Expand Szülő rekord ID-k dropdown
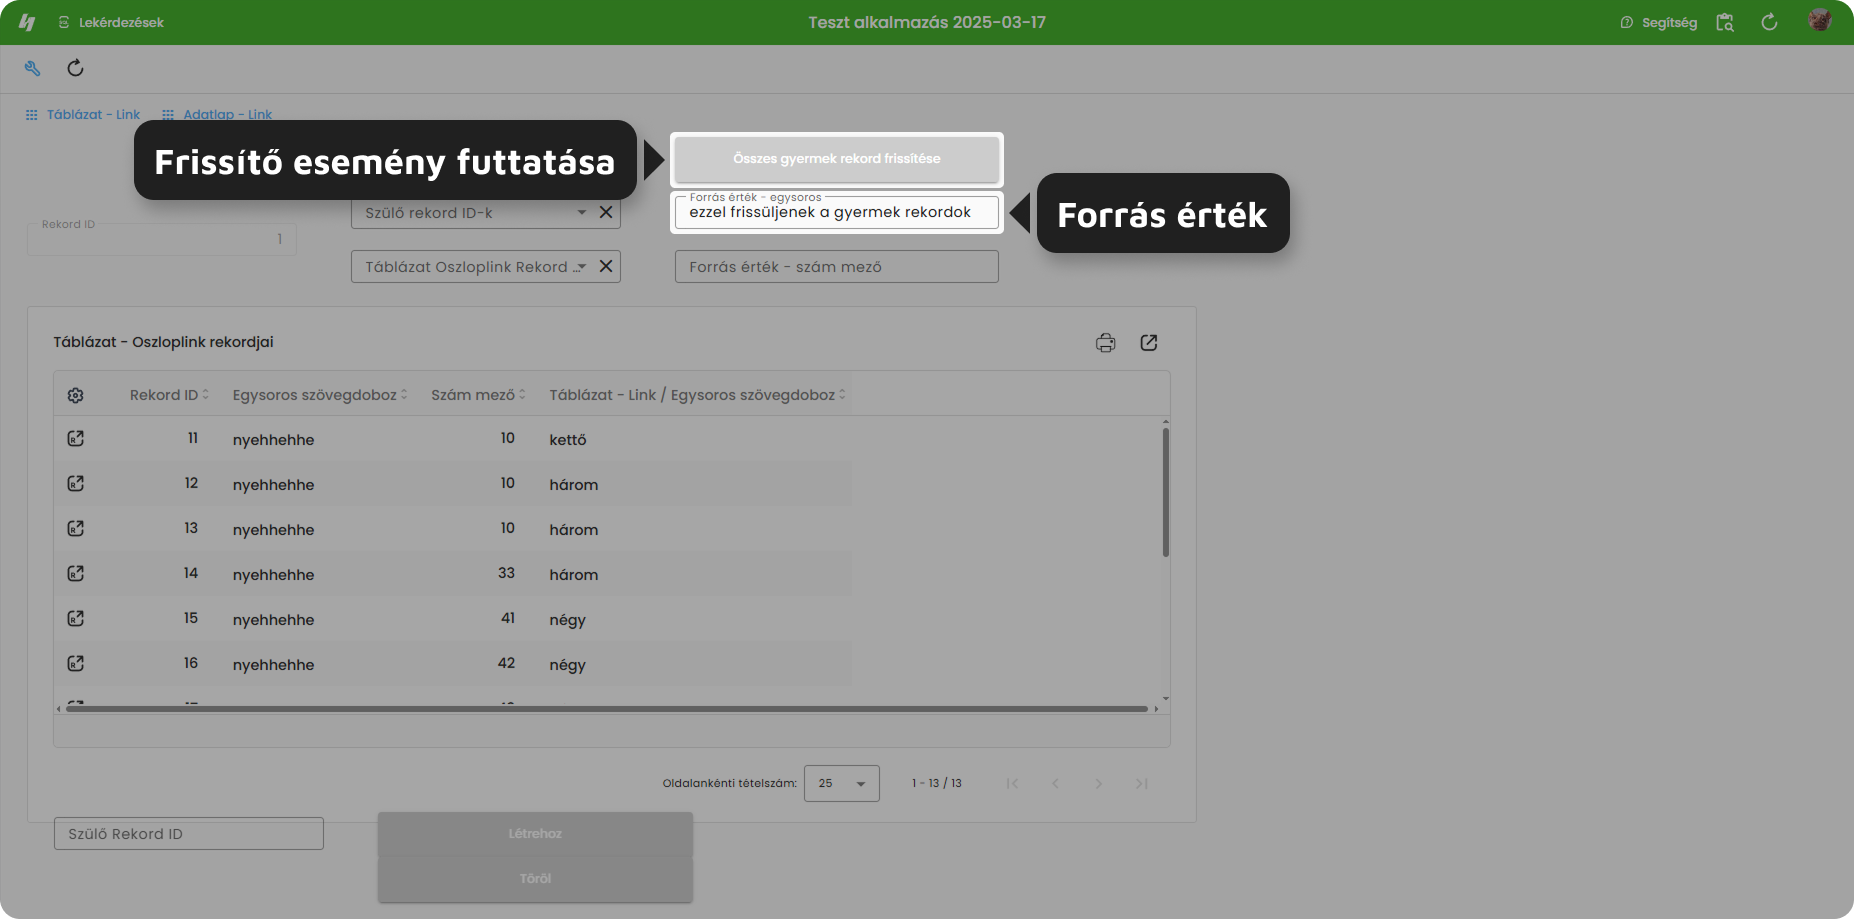 coord(582,212)
